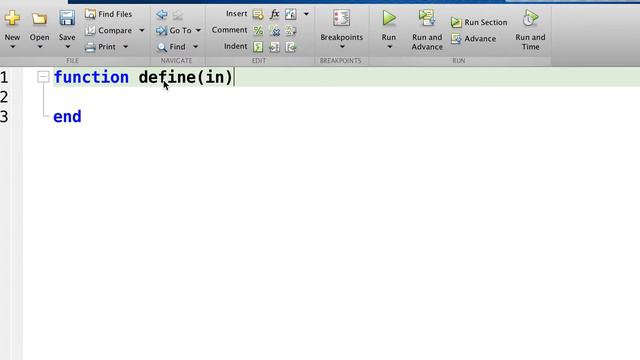
Task: Click line number 3 in the gutter
Action: 4,117
